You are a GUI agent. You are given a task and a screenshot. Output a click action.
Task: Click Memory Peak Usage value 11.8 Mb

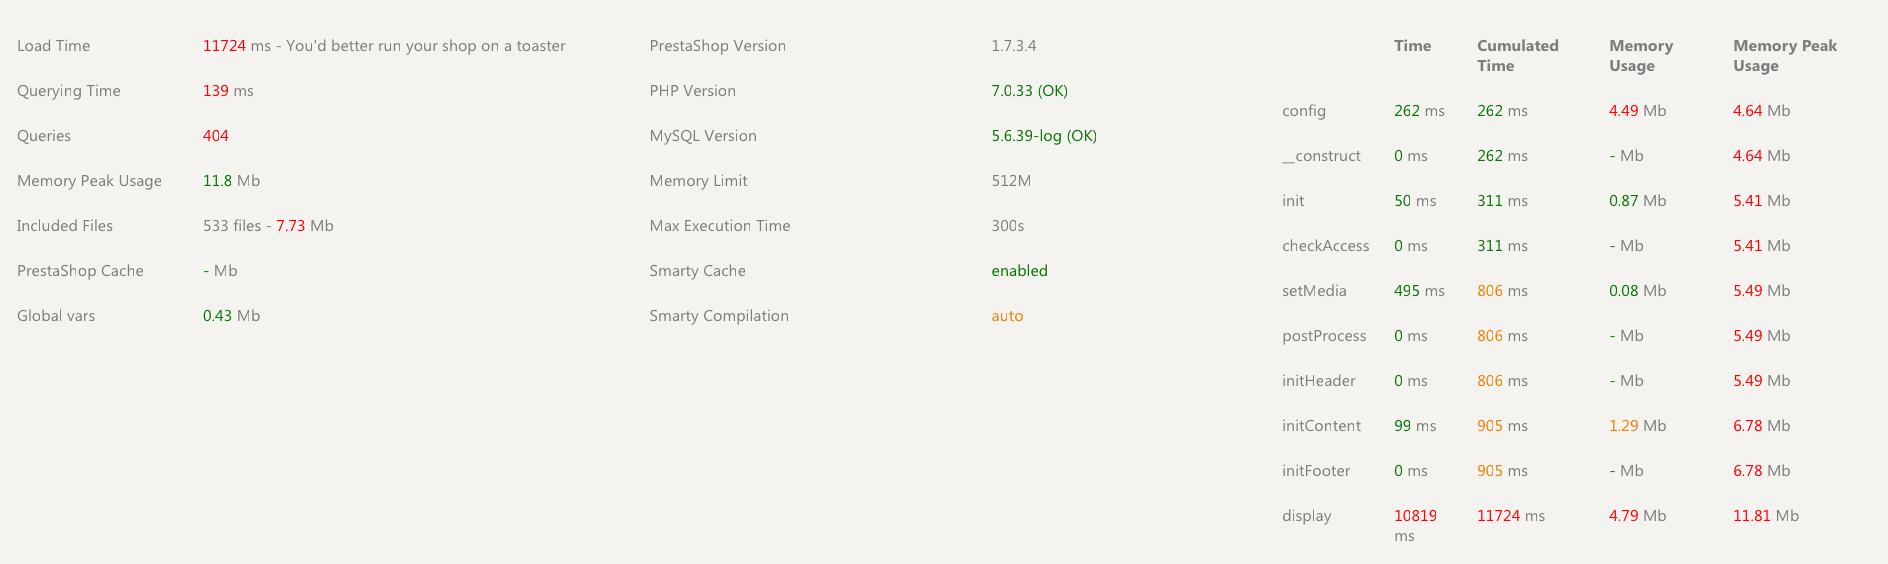pyautogui.click(x=231, y=181)
